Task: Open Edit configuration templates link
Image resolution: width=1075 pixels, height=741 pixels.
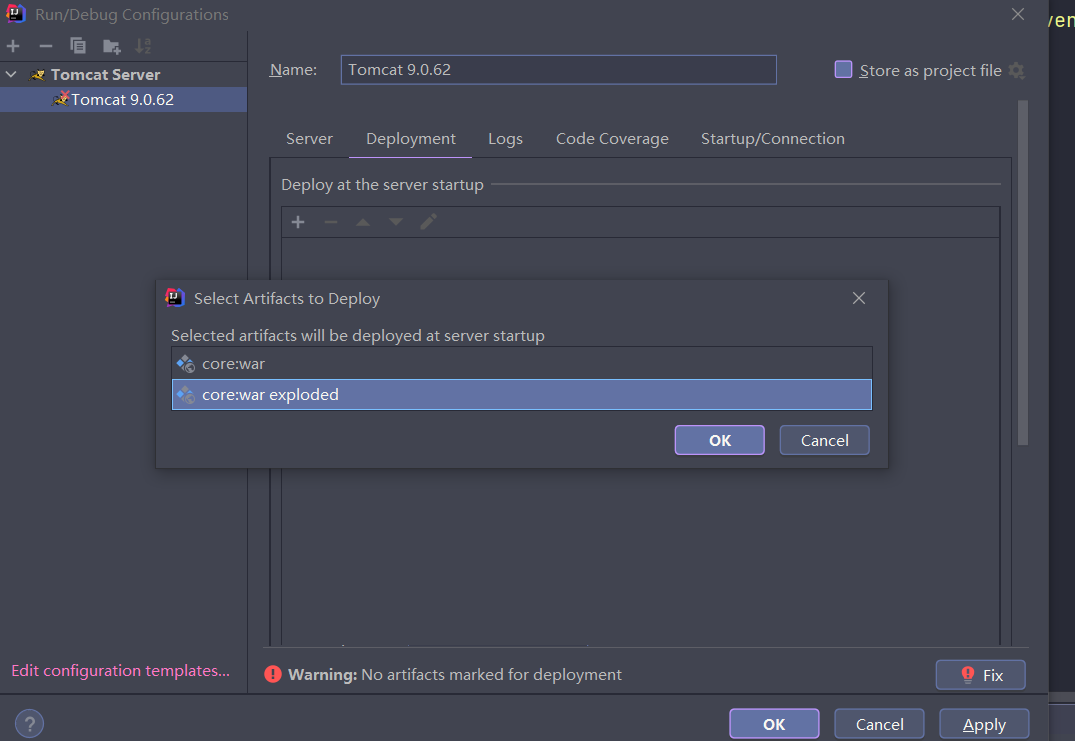Action: 121,670
